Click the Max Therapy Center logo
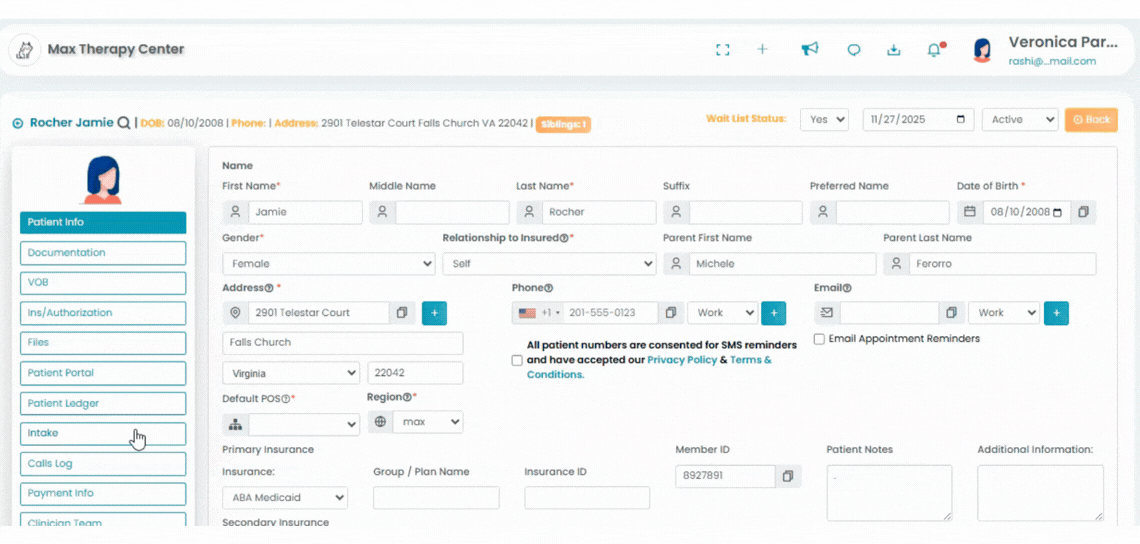 24,49
